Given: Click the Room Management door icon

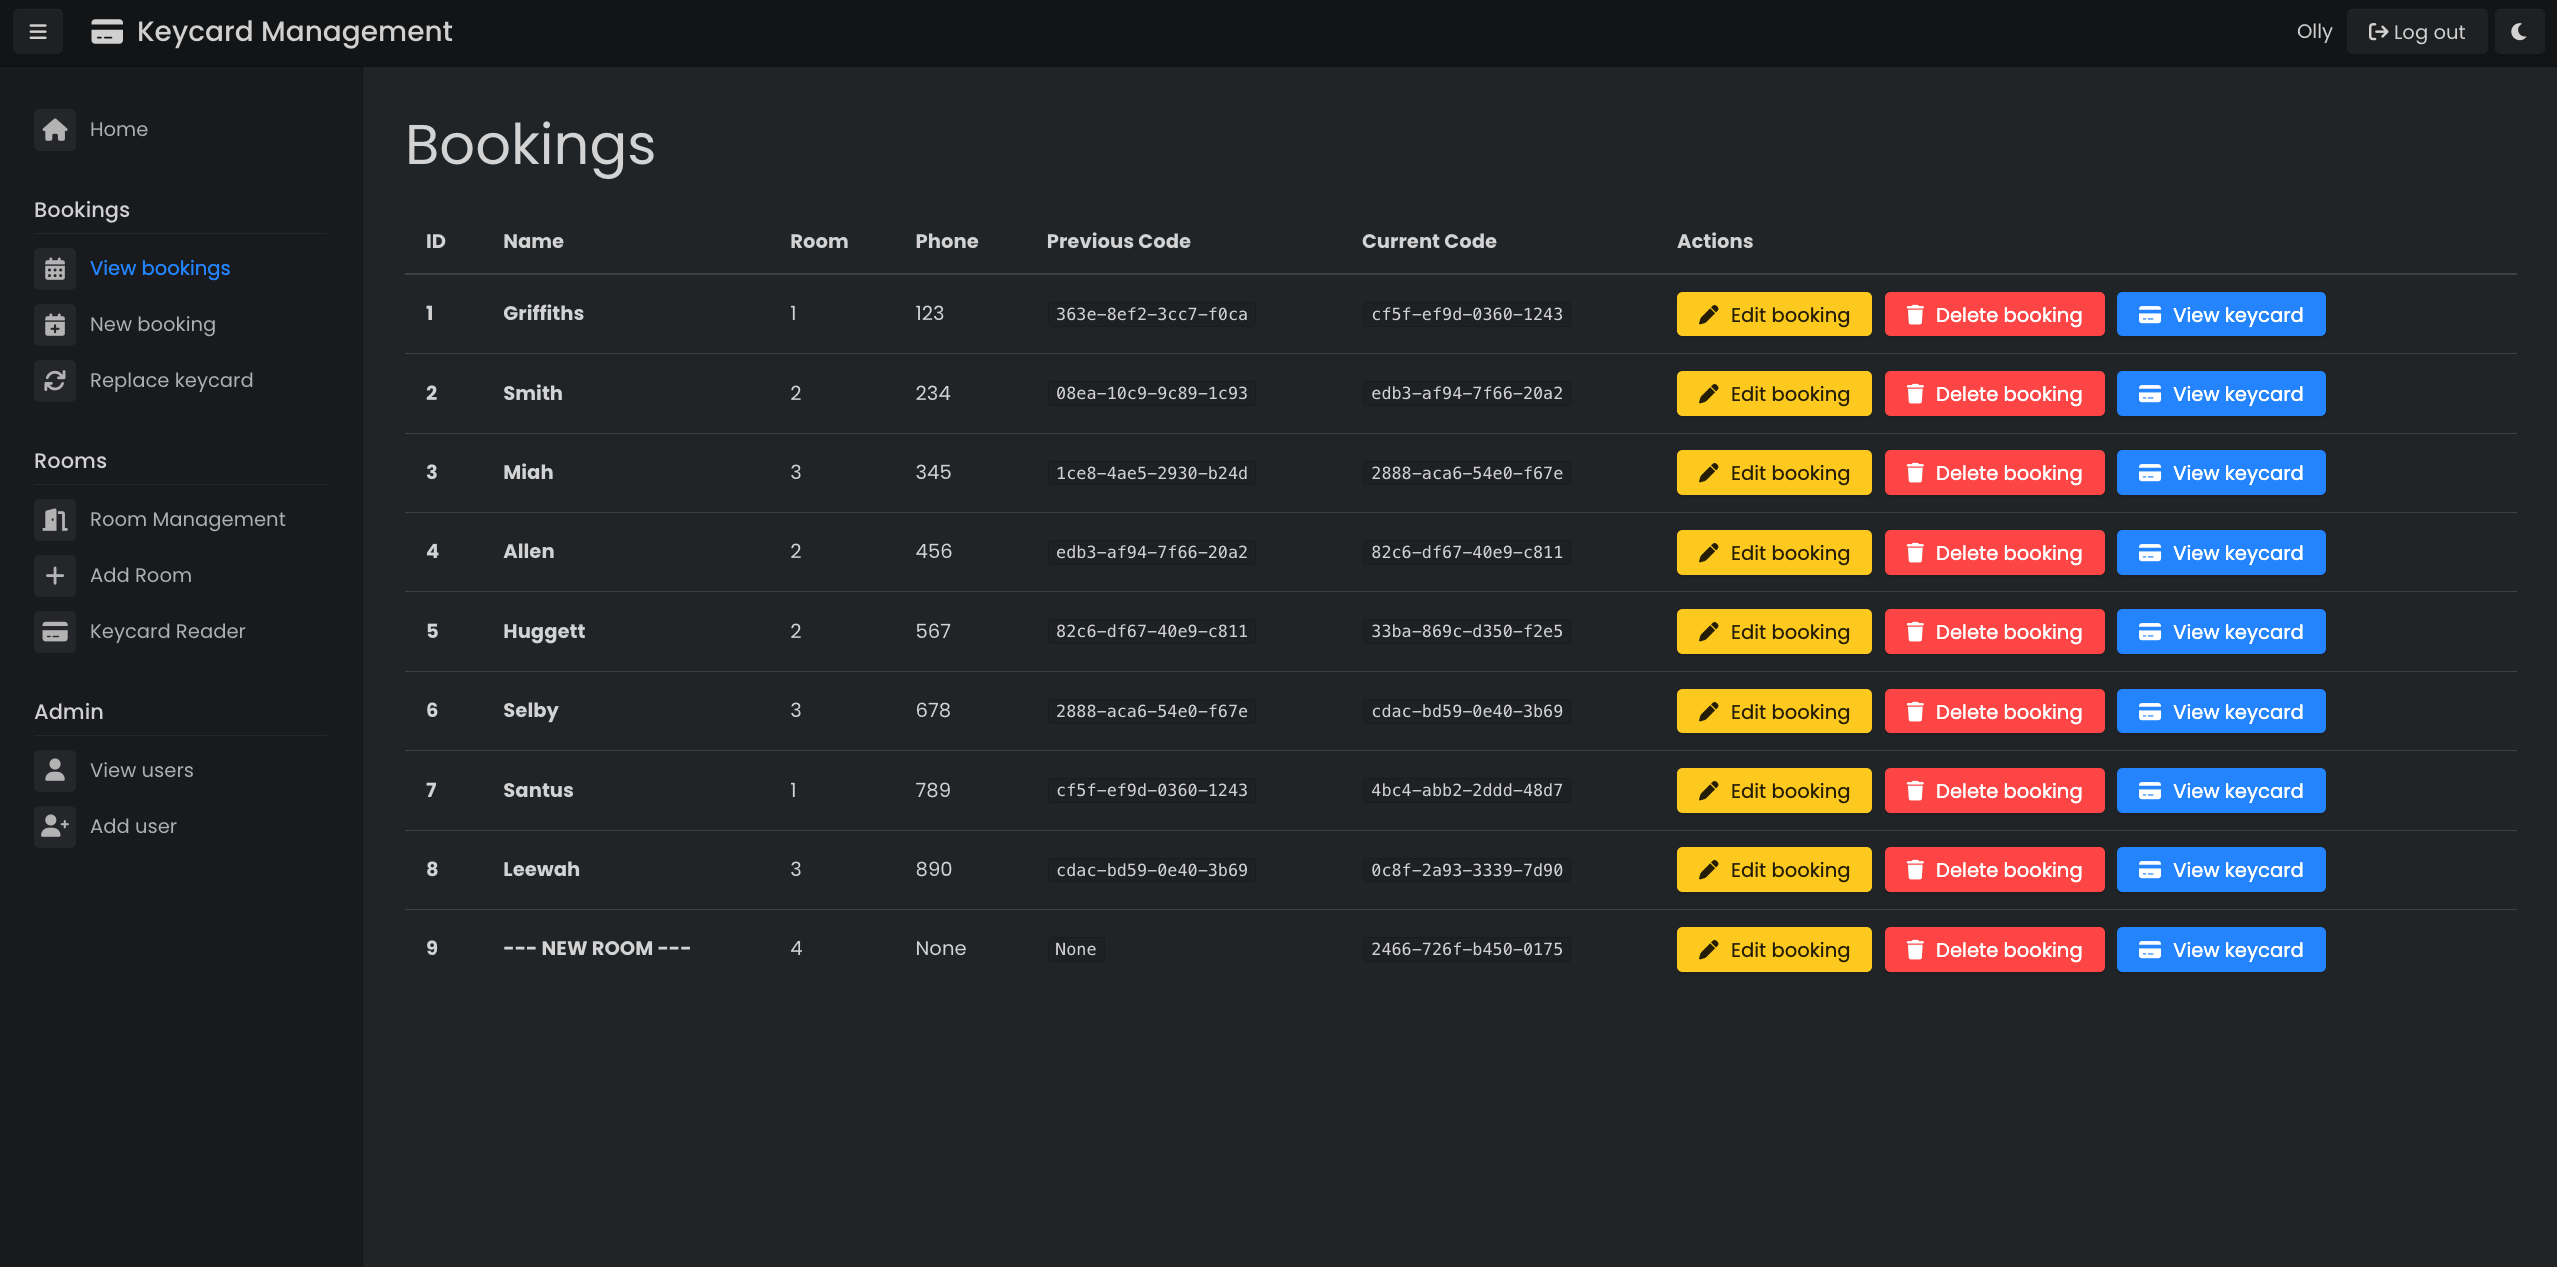Looking at the screenshot, I should pos(55,519).
